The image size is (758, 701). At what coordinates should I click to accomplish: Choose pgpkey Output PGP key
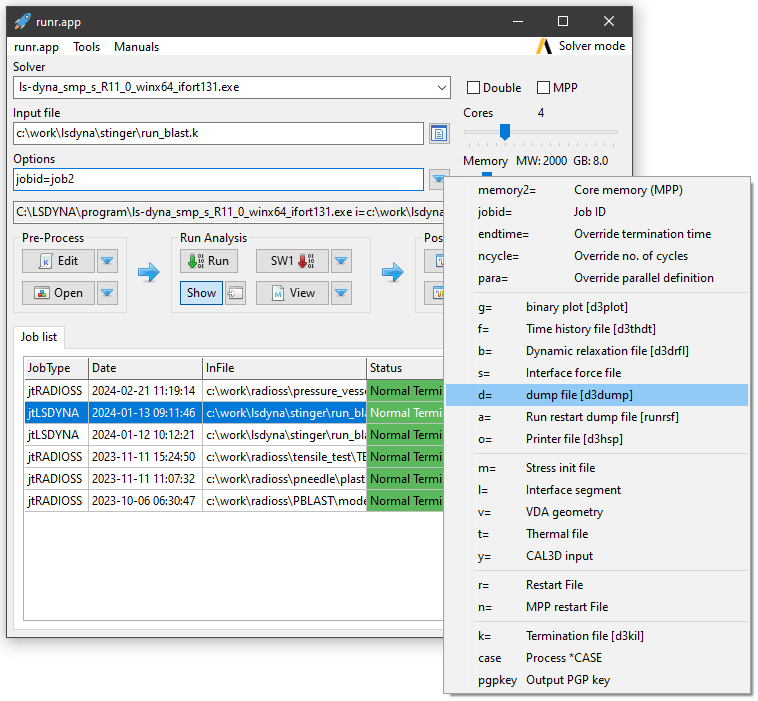point(597,680)
